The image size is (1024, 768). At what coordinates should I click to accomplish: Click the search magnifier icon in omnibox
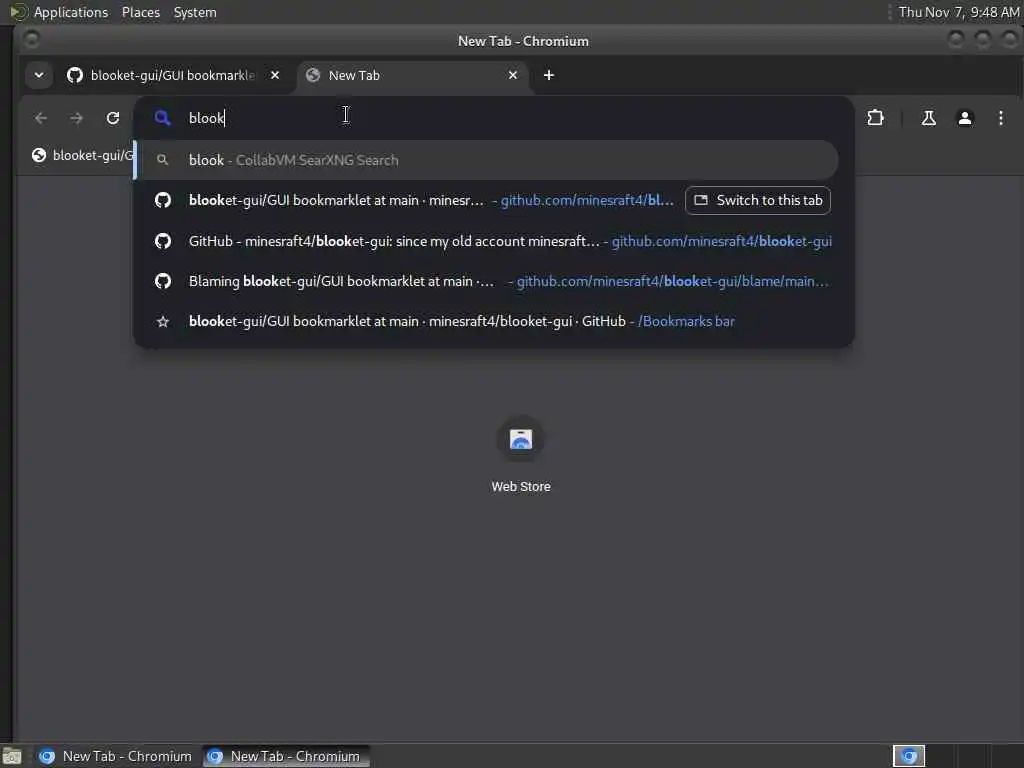click(163, 118)
